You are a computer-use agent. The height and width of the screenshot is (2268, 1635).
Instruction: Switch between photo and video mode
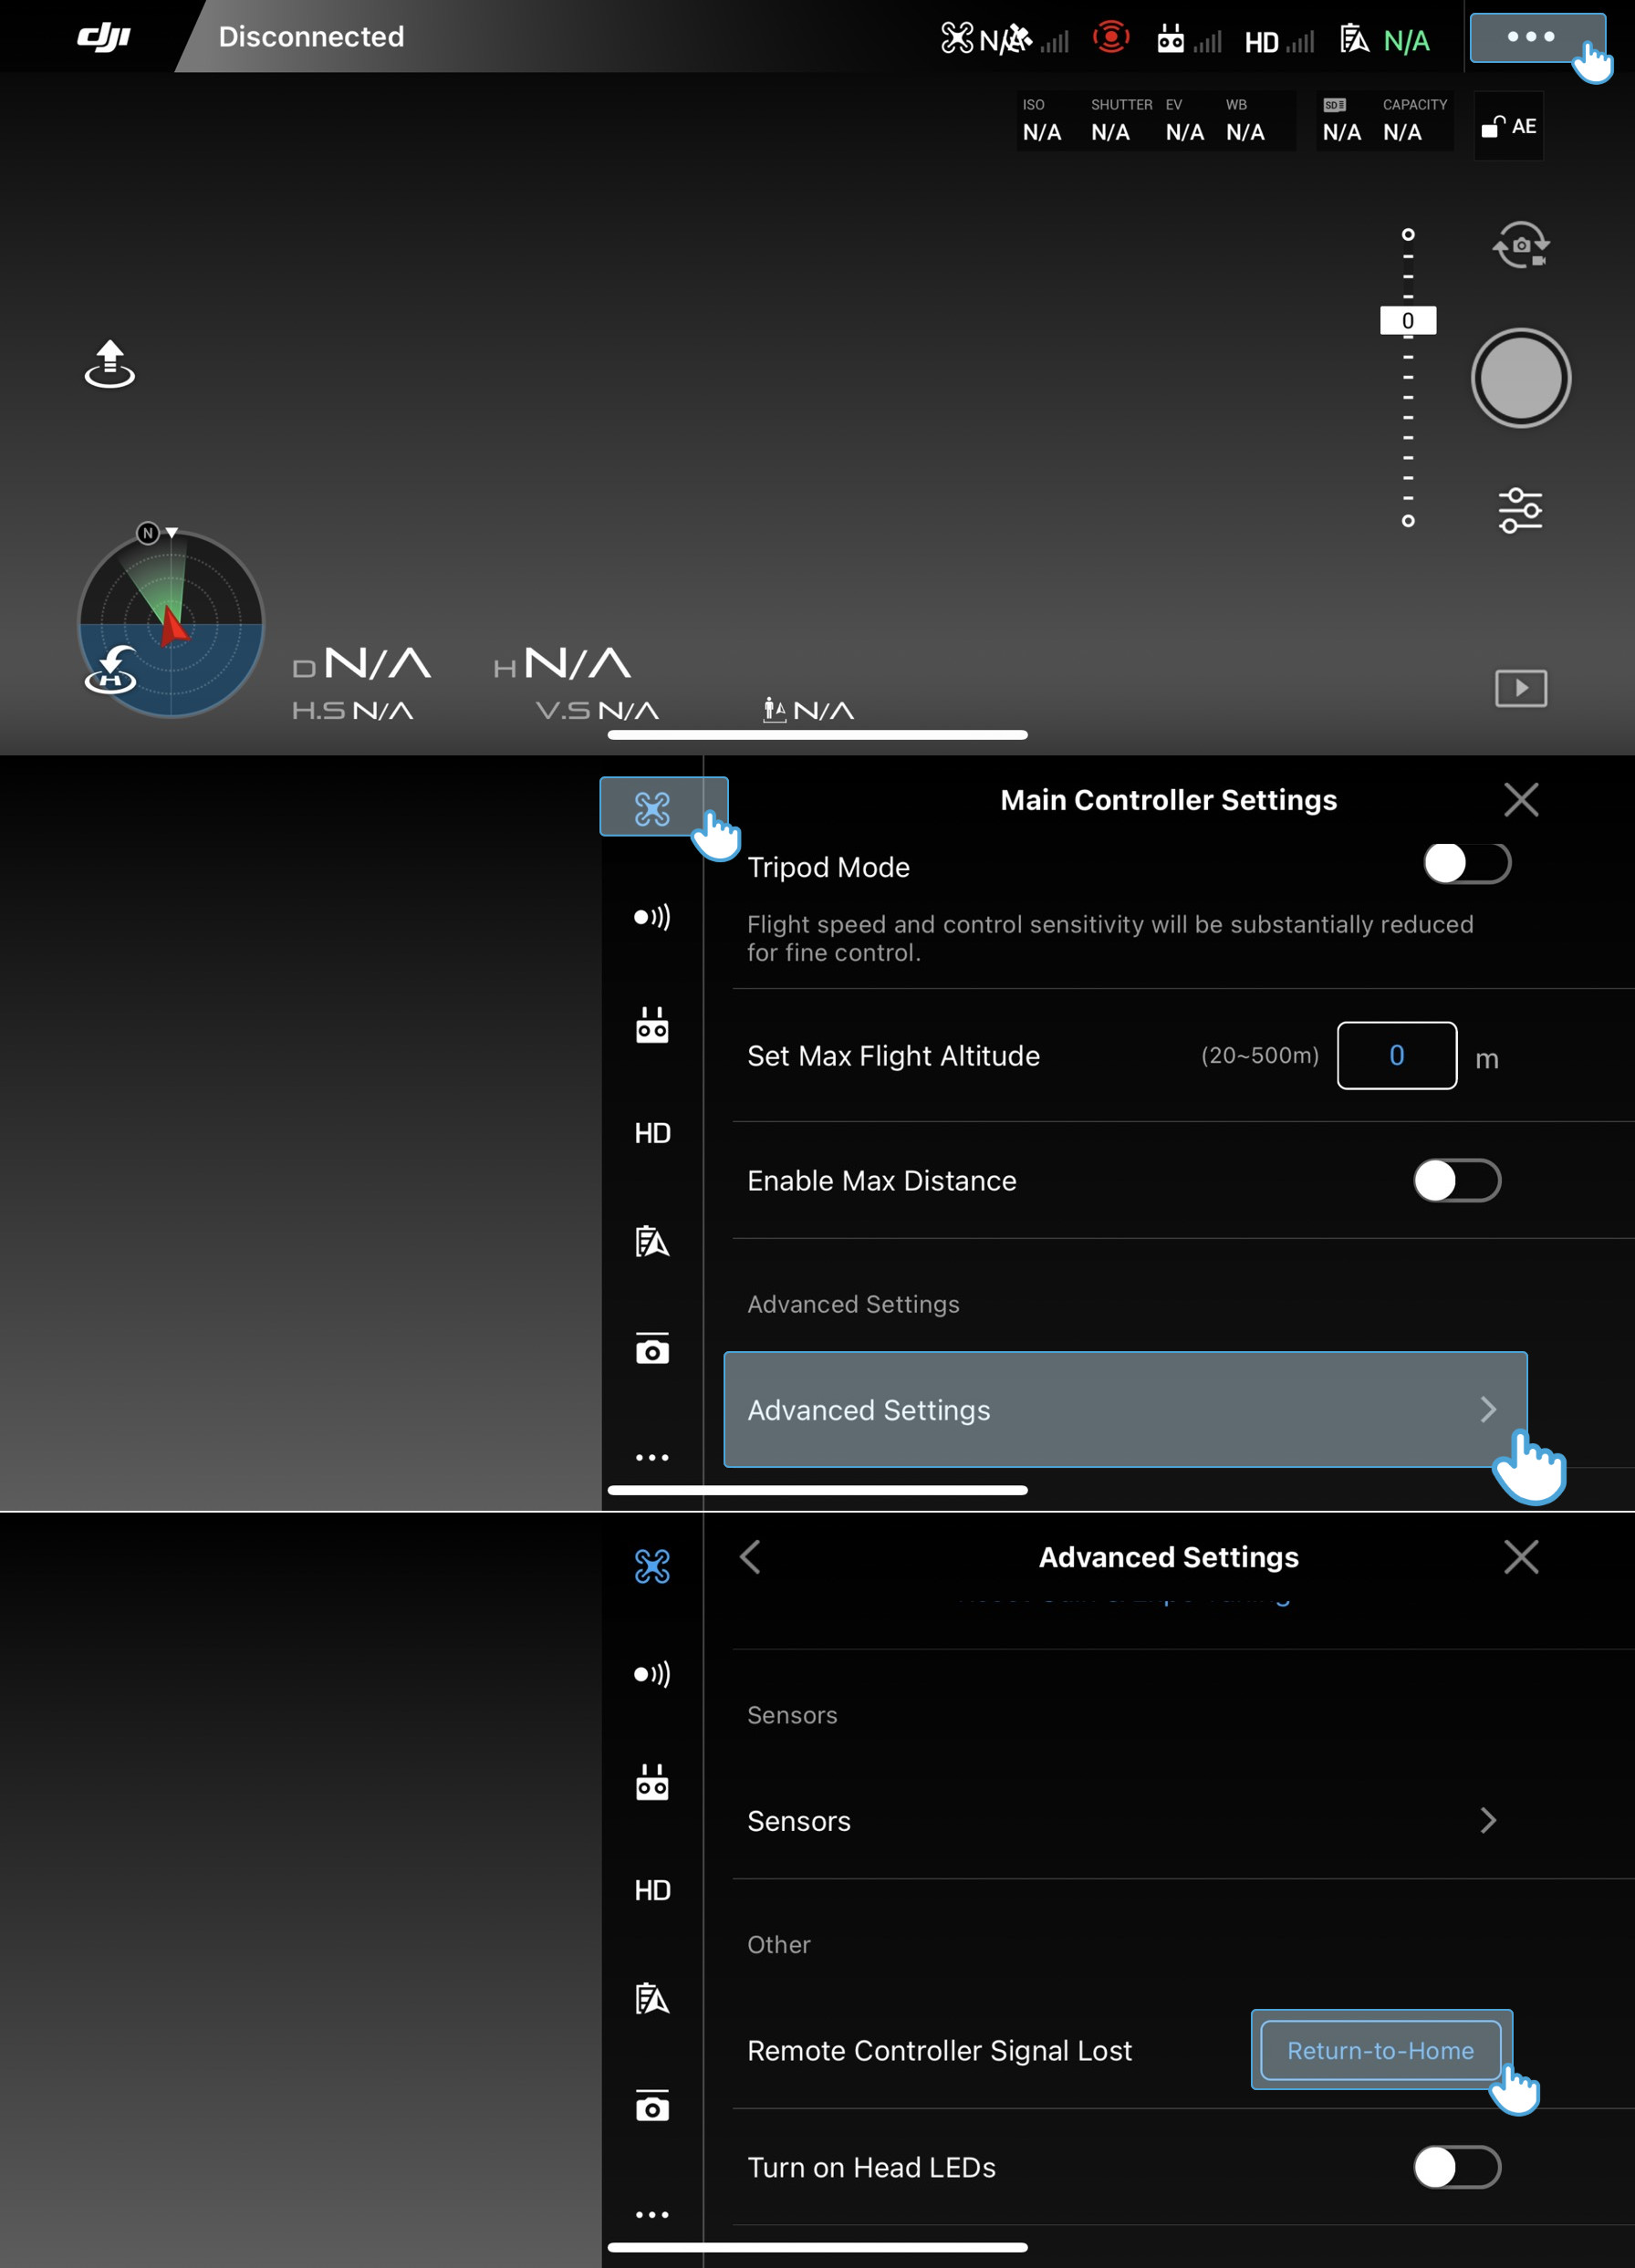point(1520,245)
